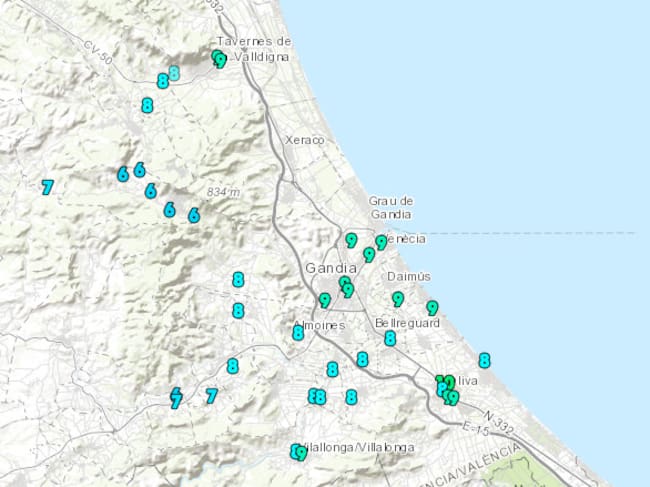Click the Daimús town label
The image size is (650, 487).
(x=408, y=275)
